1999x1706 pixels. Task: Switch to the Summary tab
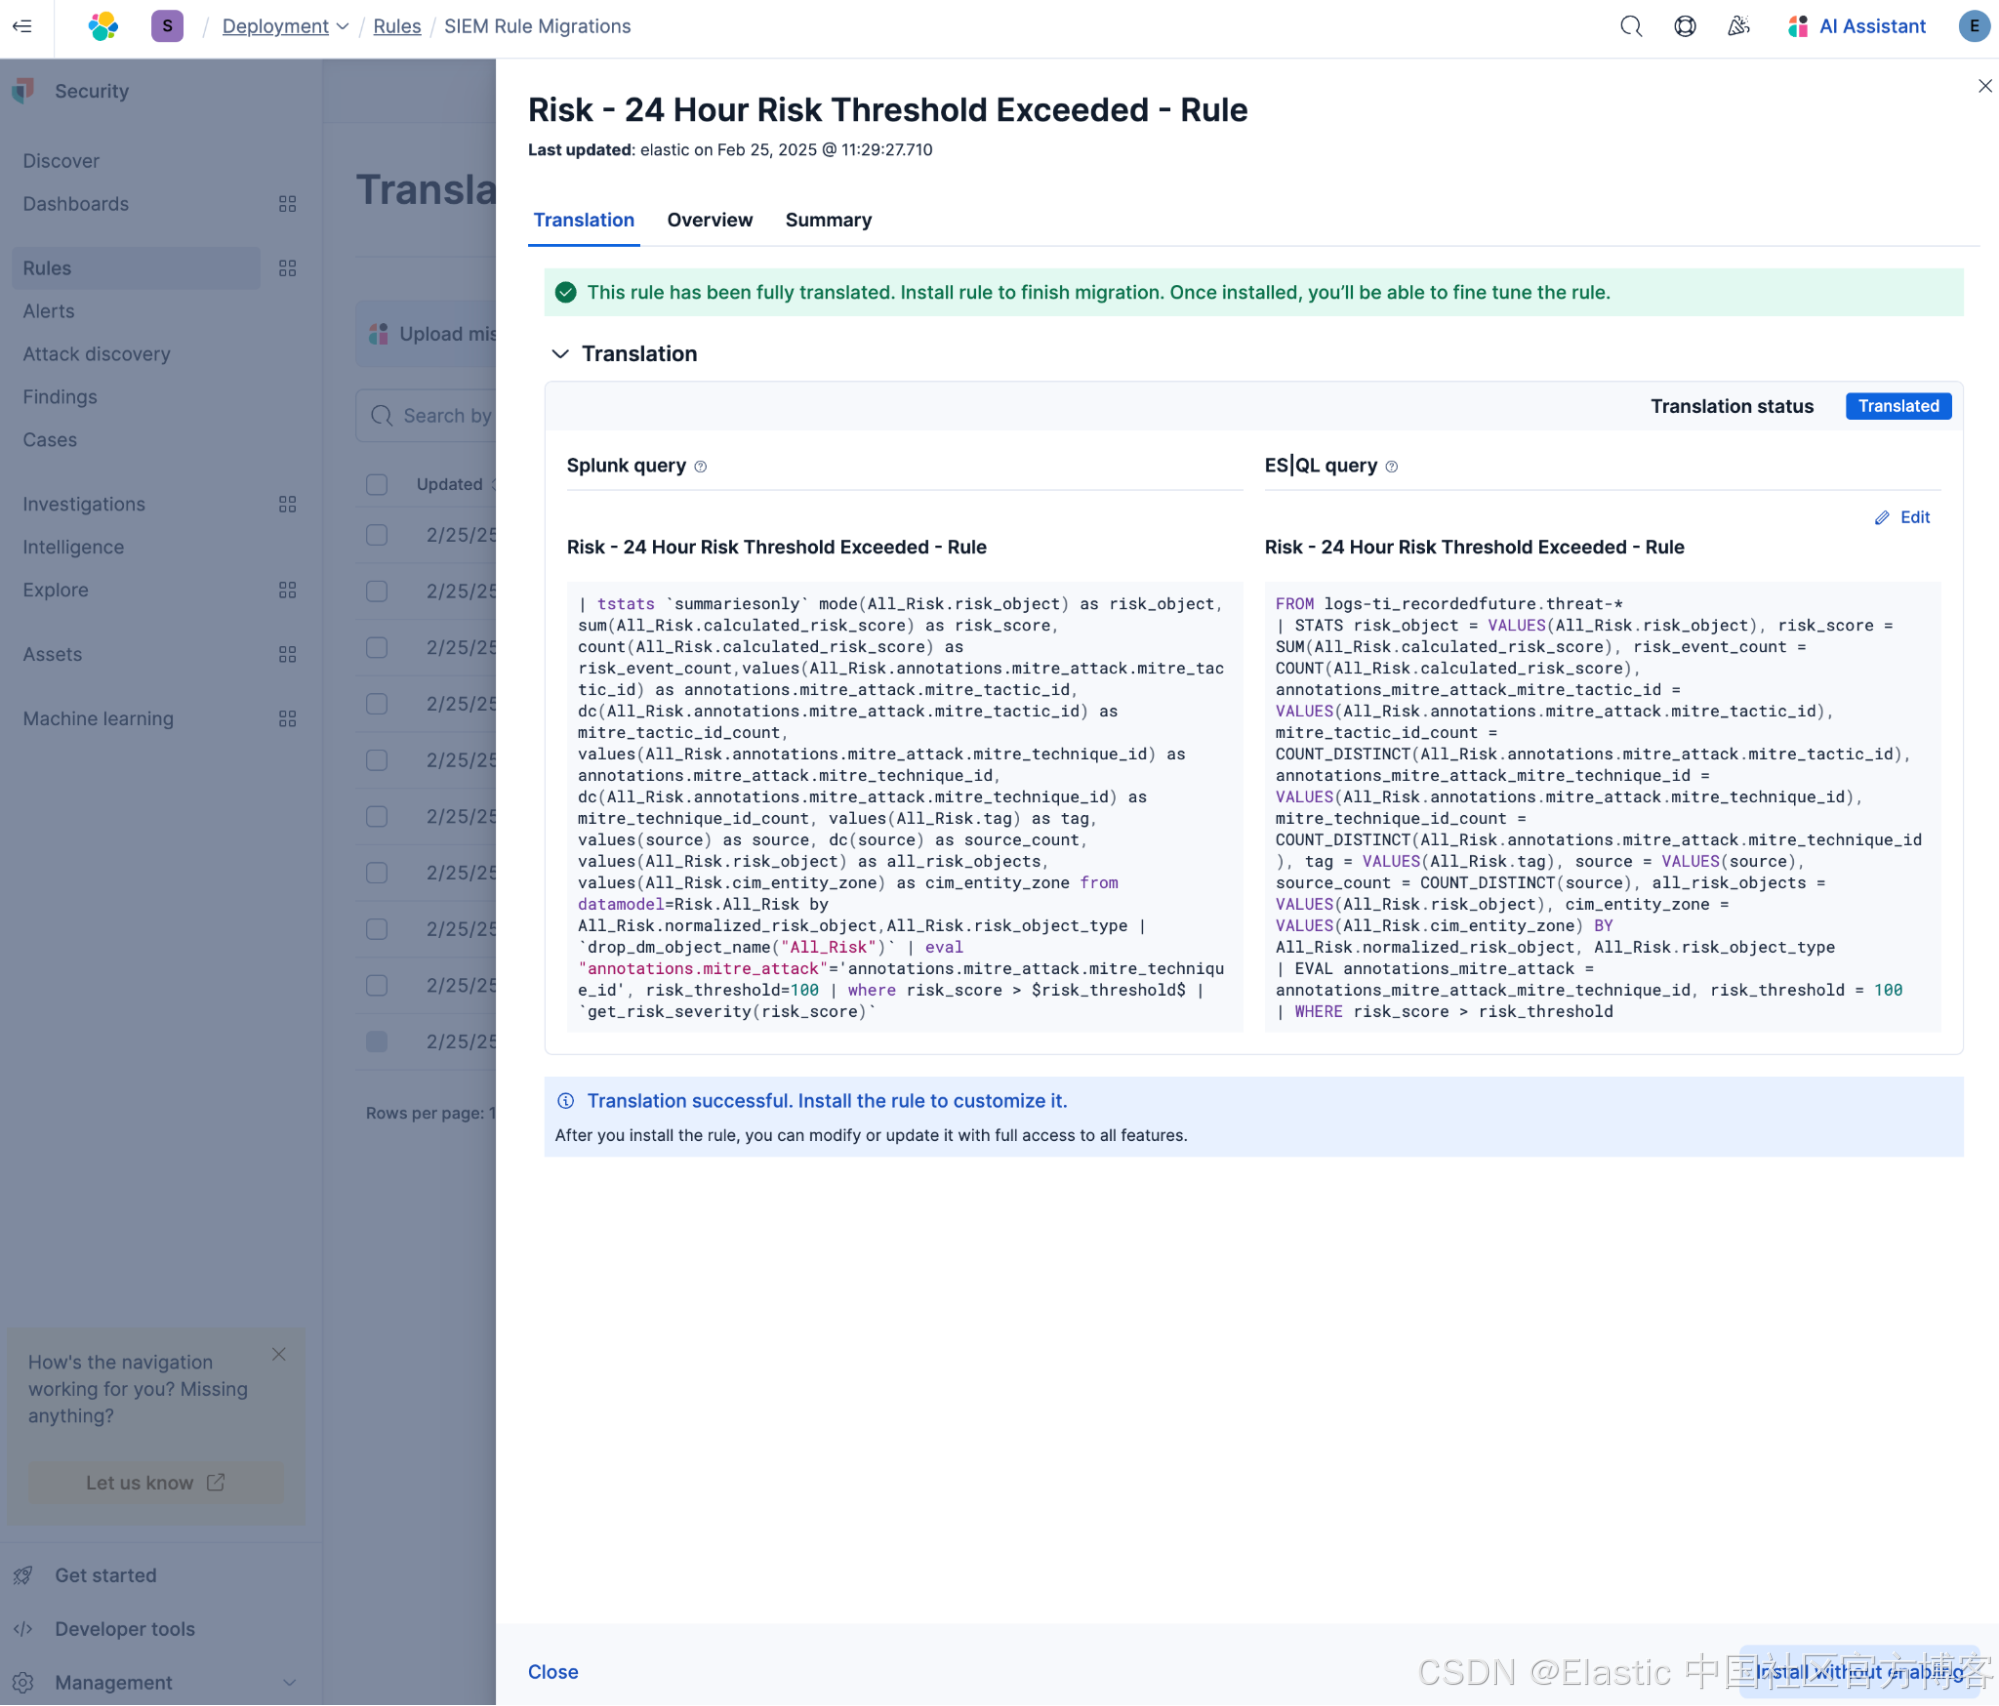click(828, 220)
